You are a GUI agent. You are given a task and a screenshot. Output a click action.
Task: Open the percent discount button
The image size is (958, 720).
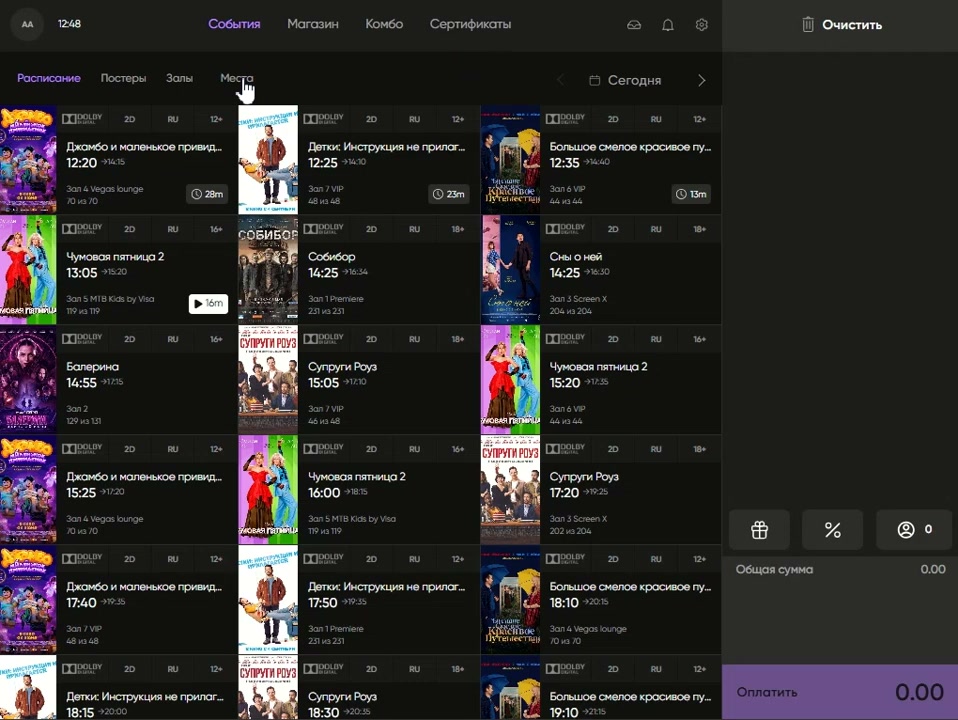coord(833,529)
